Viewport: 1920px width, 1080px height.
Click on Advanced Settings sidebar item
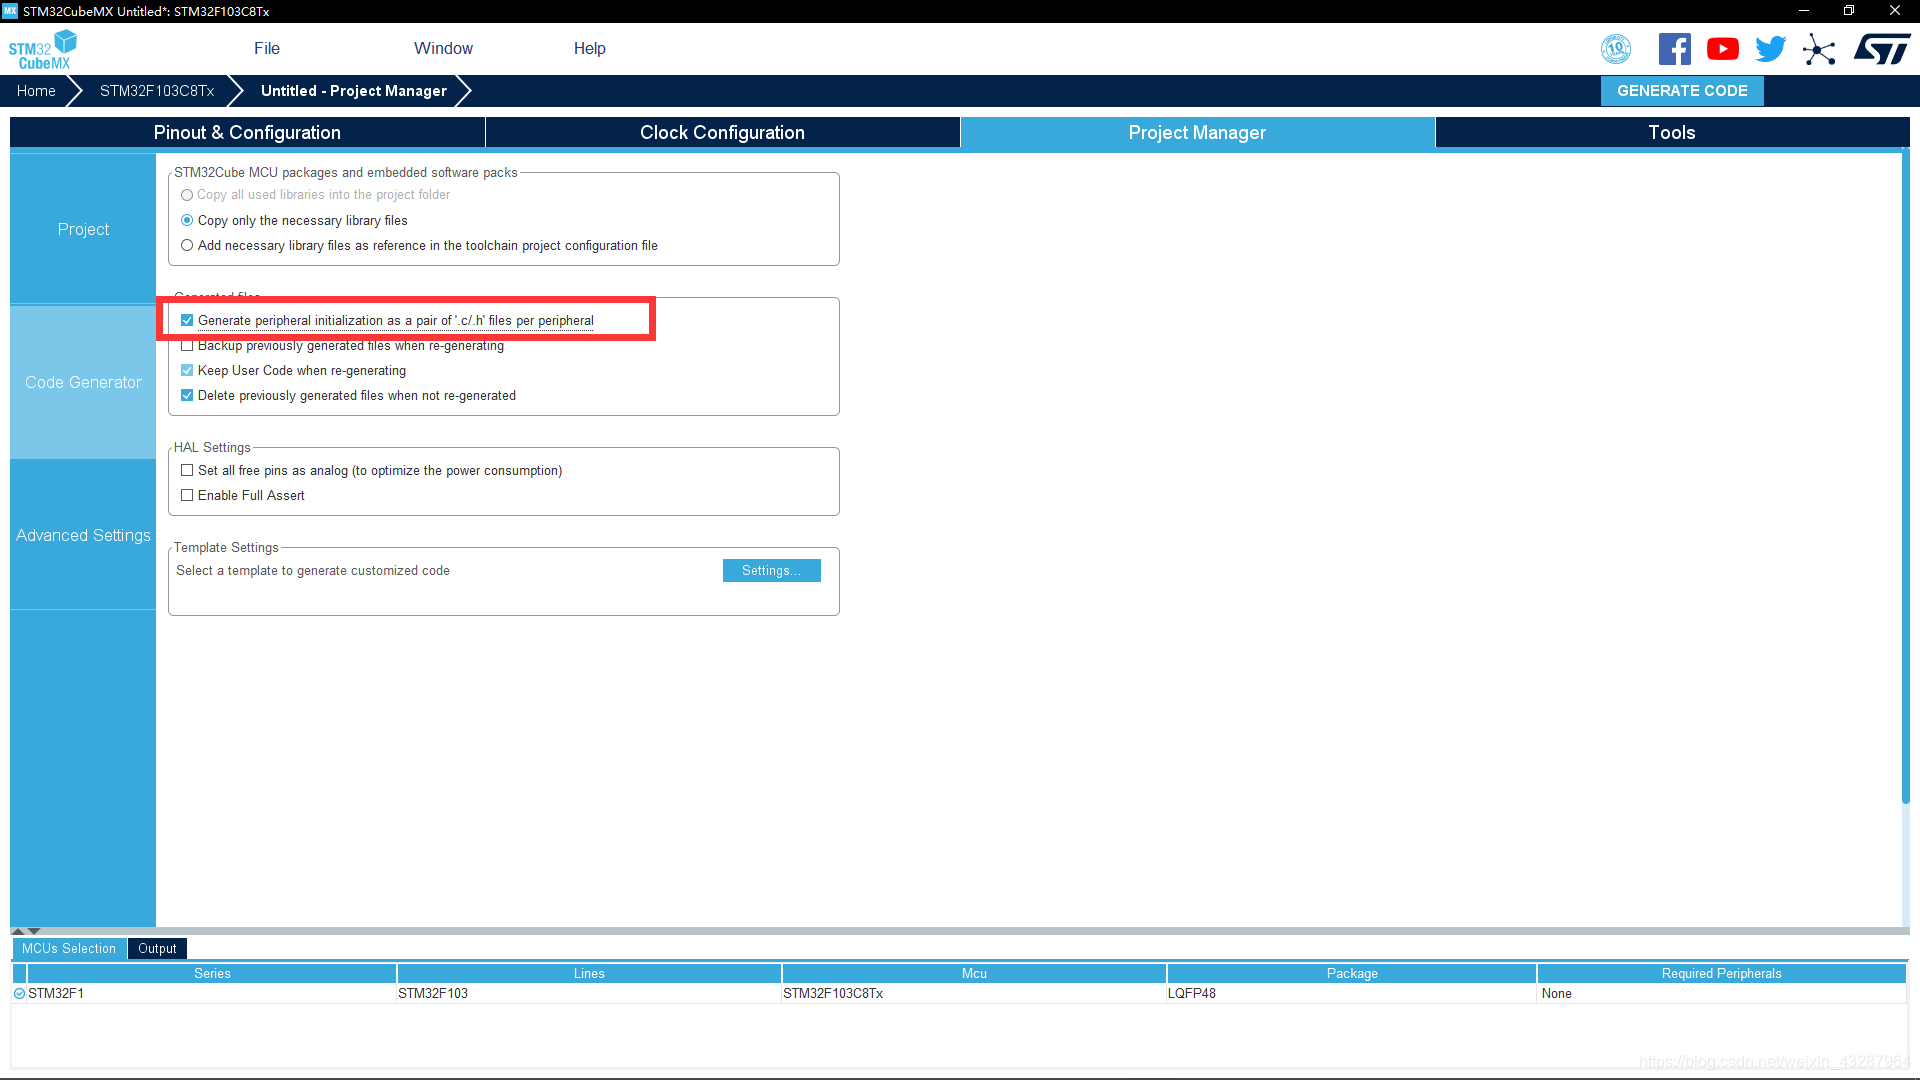[83, 534]
